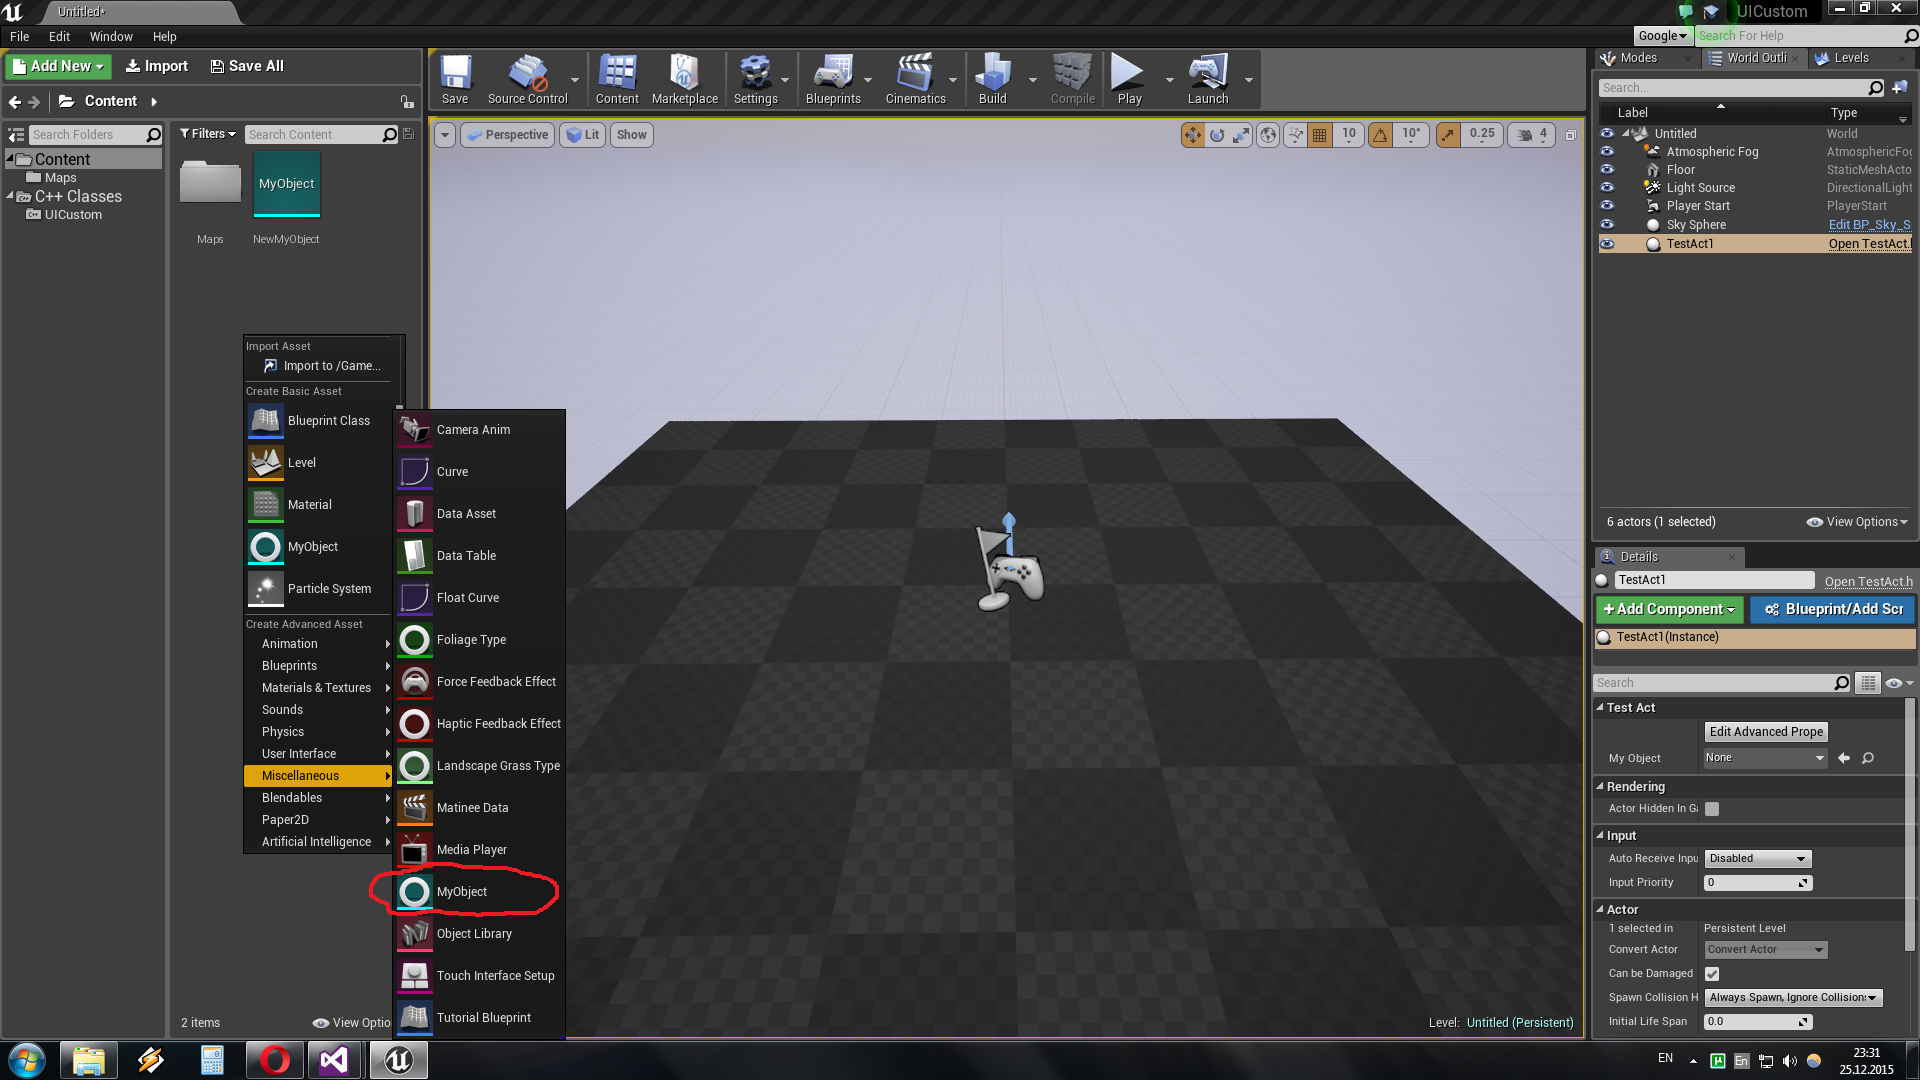
Task: Toggle Actor Hidden In Game checkbox
Action: click(x=1712, y=808)
